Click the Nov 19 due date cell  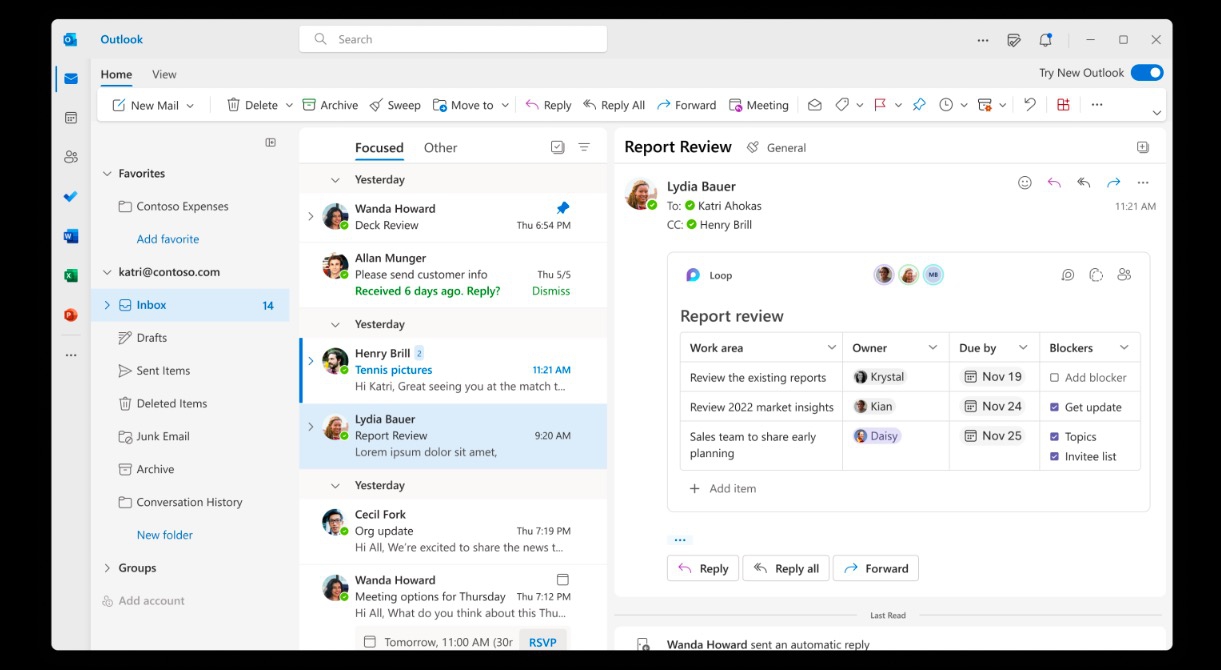click(x=993, y=377)
